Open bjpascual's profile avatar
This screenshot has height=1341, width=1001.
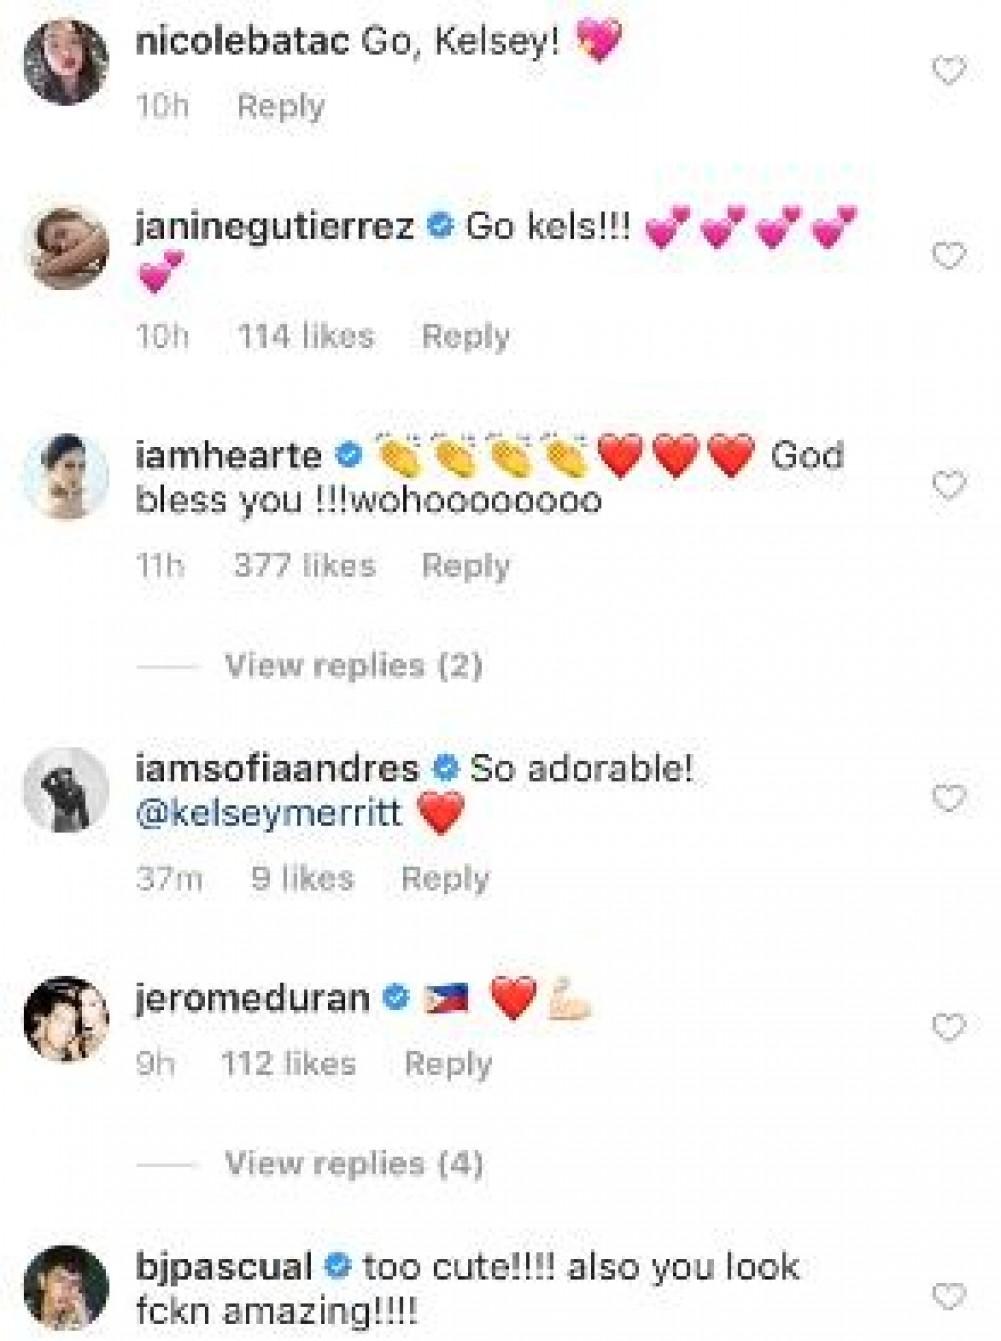(66, 1288)
